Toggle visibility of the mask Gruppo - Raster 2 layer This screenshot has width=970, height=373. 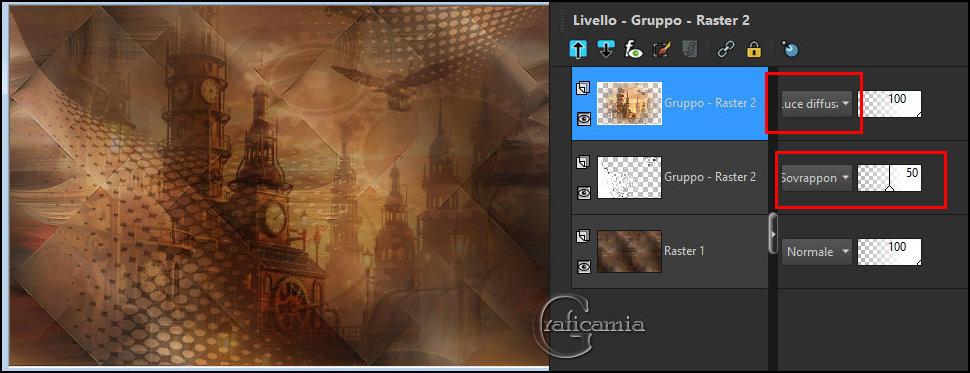coord(583,192)
